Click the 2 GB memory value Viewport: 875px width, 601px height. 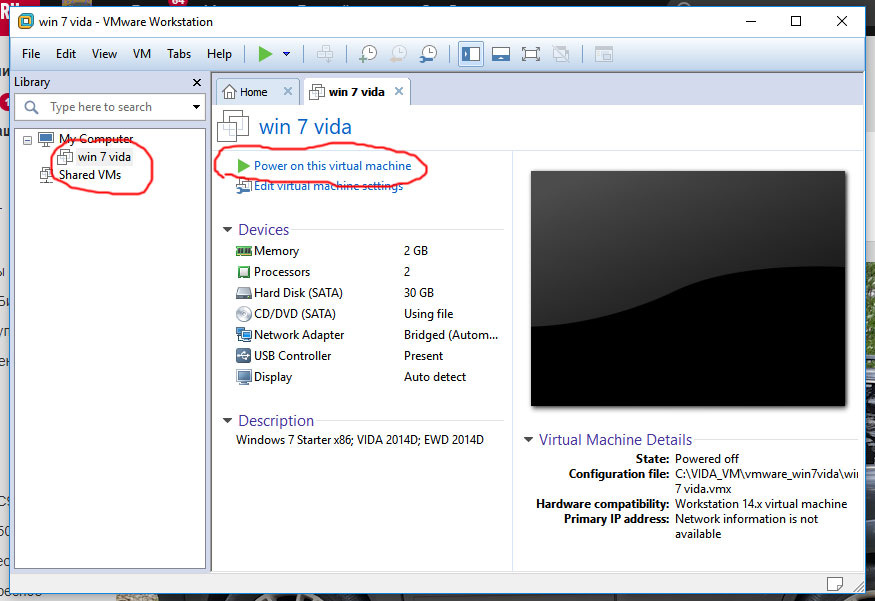tap(416, 251)
